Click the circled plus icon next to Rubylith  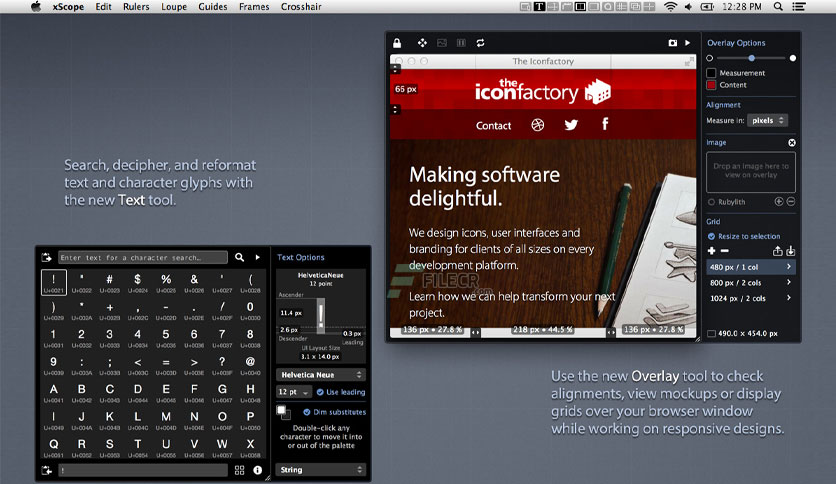coord(779,201)
